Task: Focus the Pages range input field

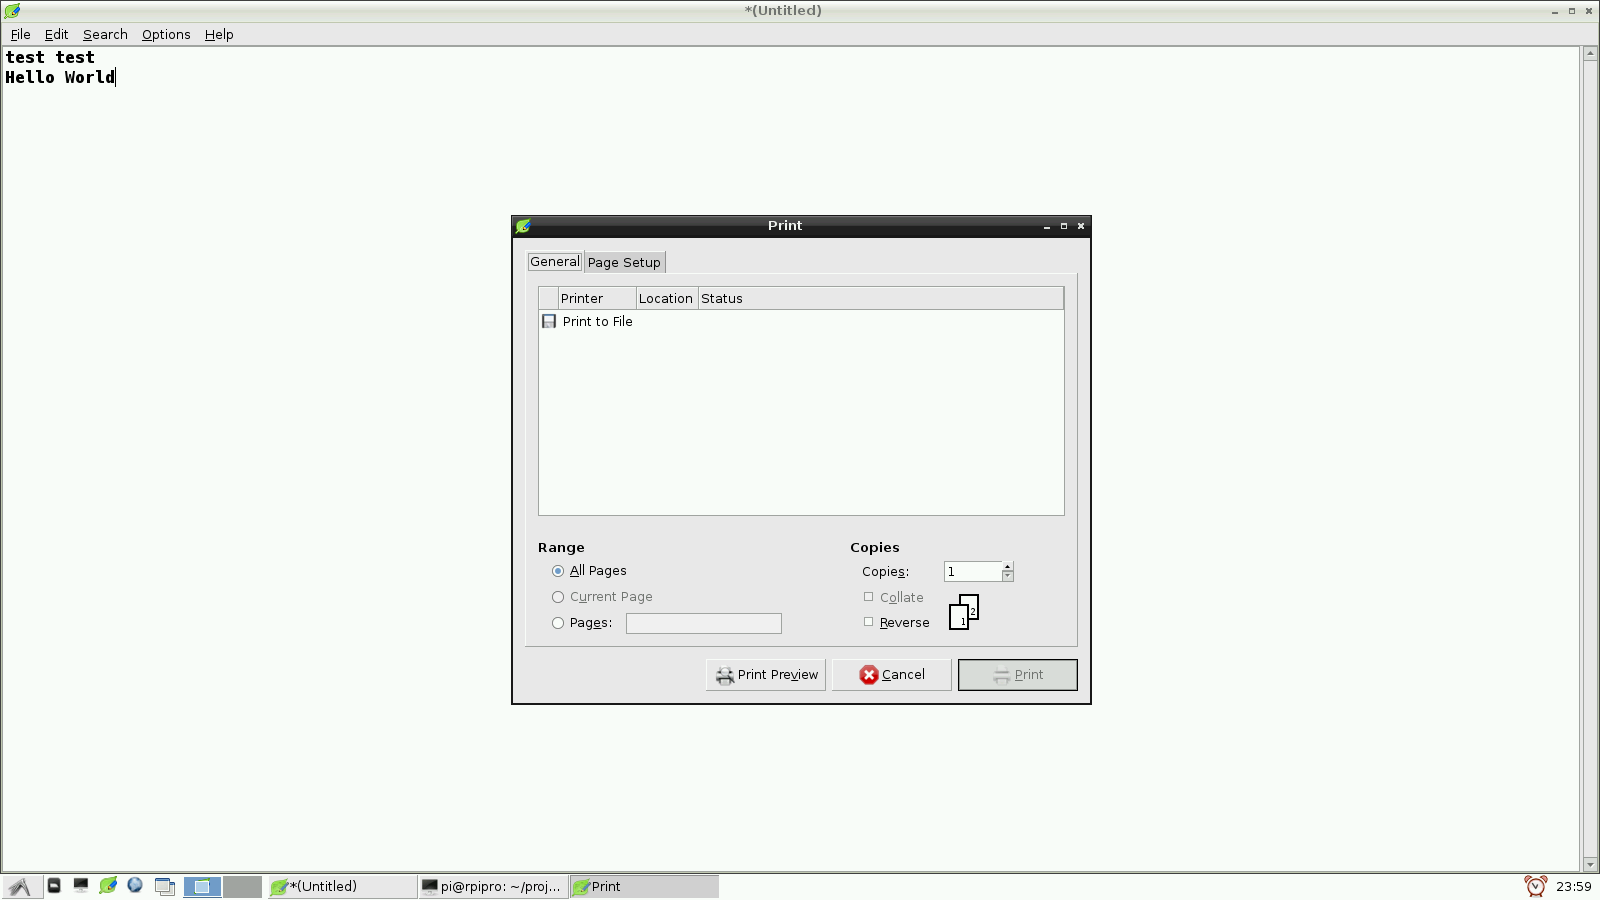Action: coord(703,622)
